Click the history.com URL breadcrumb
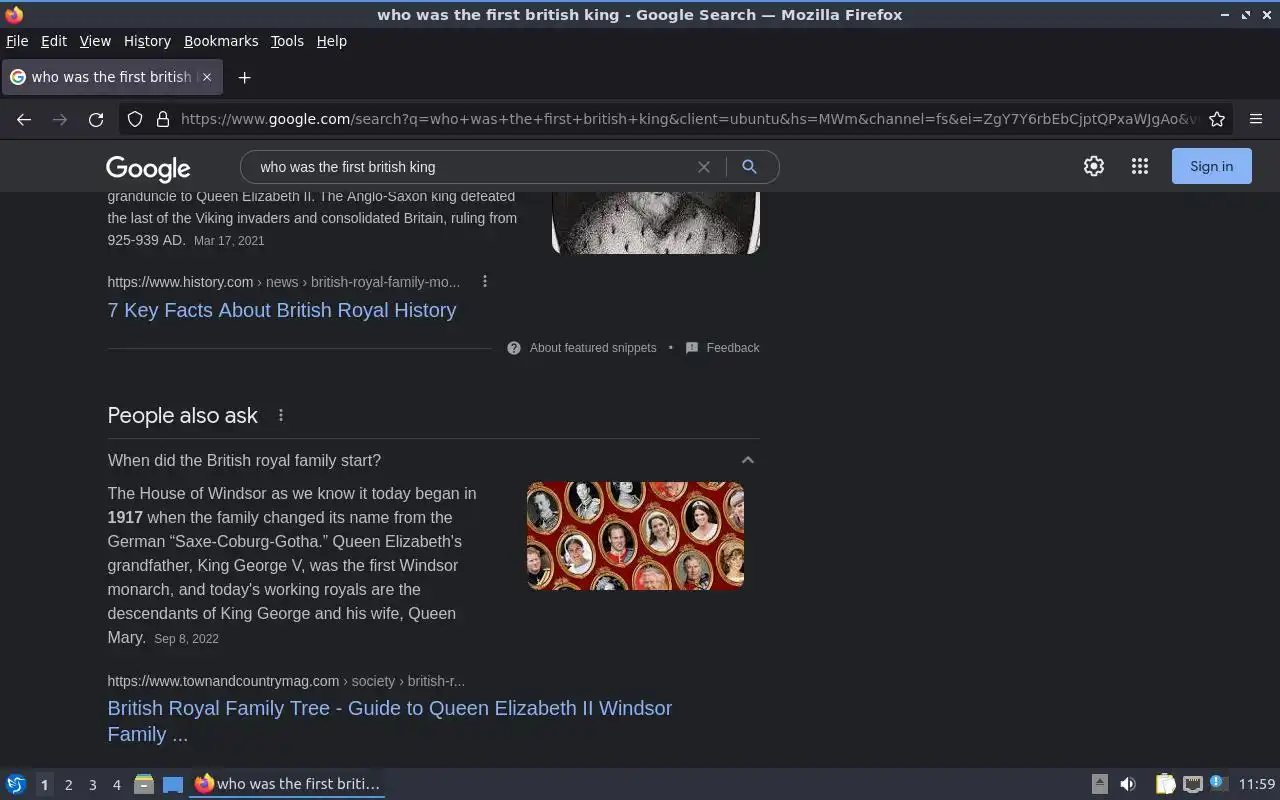 284,282
